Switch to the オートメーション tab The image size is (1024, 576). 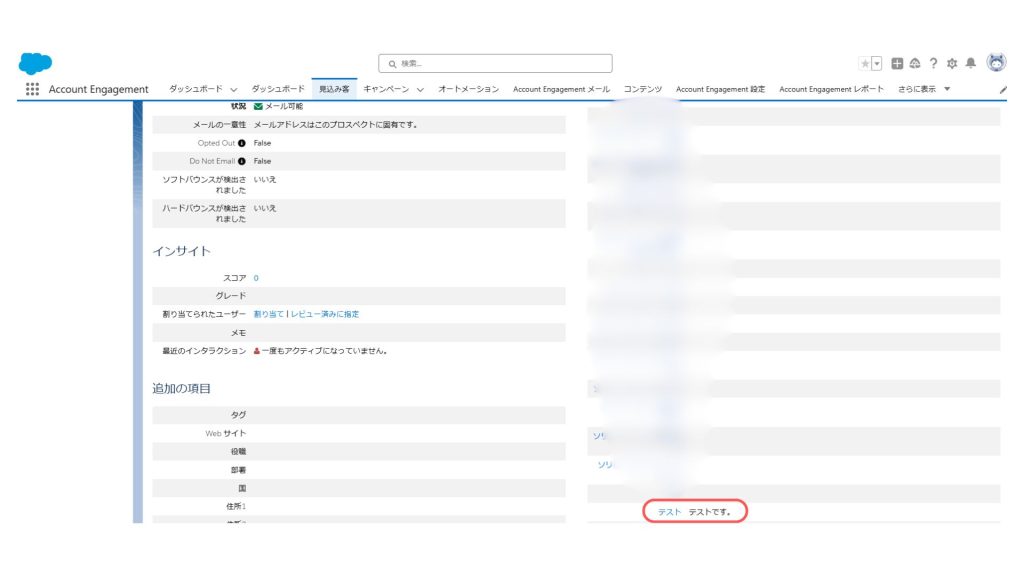click(468, 89)
